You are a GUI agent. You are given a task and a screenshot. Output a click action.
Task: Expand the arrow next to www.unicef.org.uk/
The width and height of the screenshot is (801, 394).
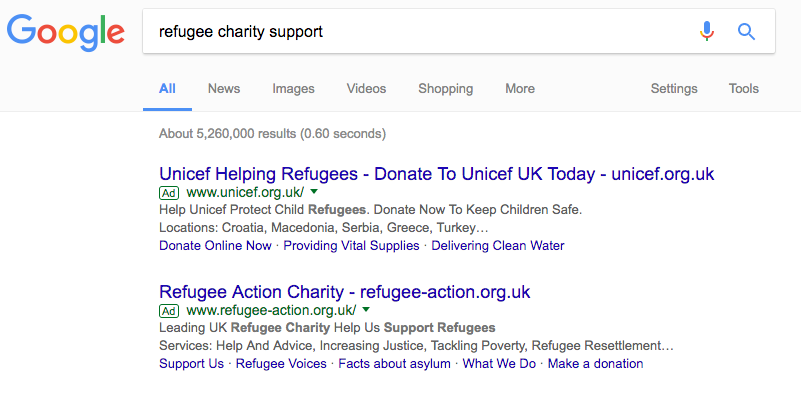pyautogui.click(x=314, y=192)
